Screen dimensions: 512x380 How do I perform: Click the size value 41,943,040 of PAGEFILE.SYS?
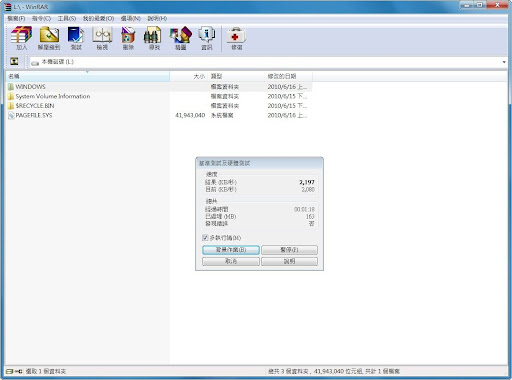point(190,115)
